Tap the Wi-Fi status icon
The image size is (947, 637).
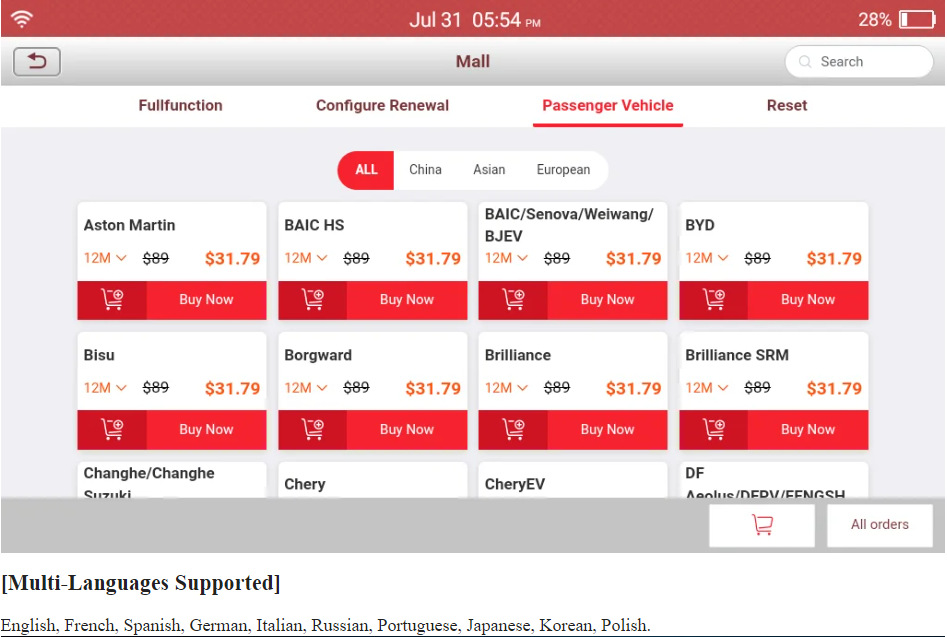point(22,19)
